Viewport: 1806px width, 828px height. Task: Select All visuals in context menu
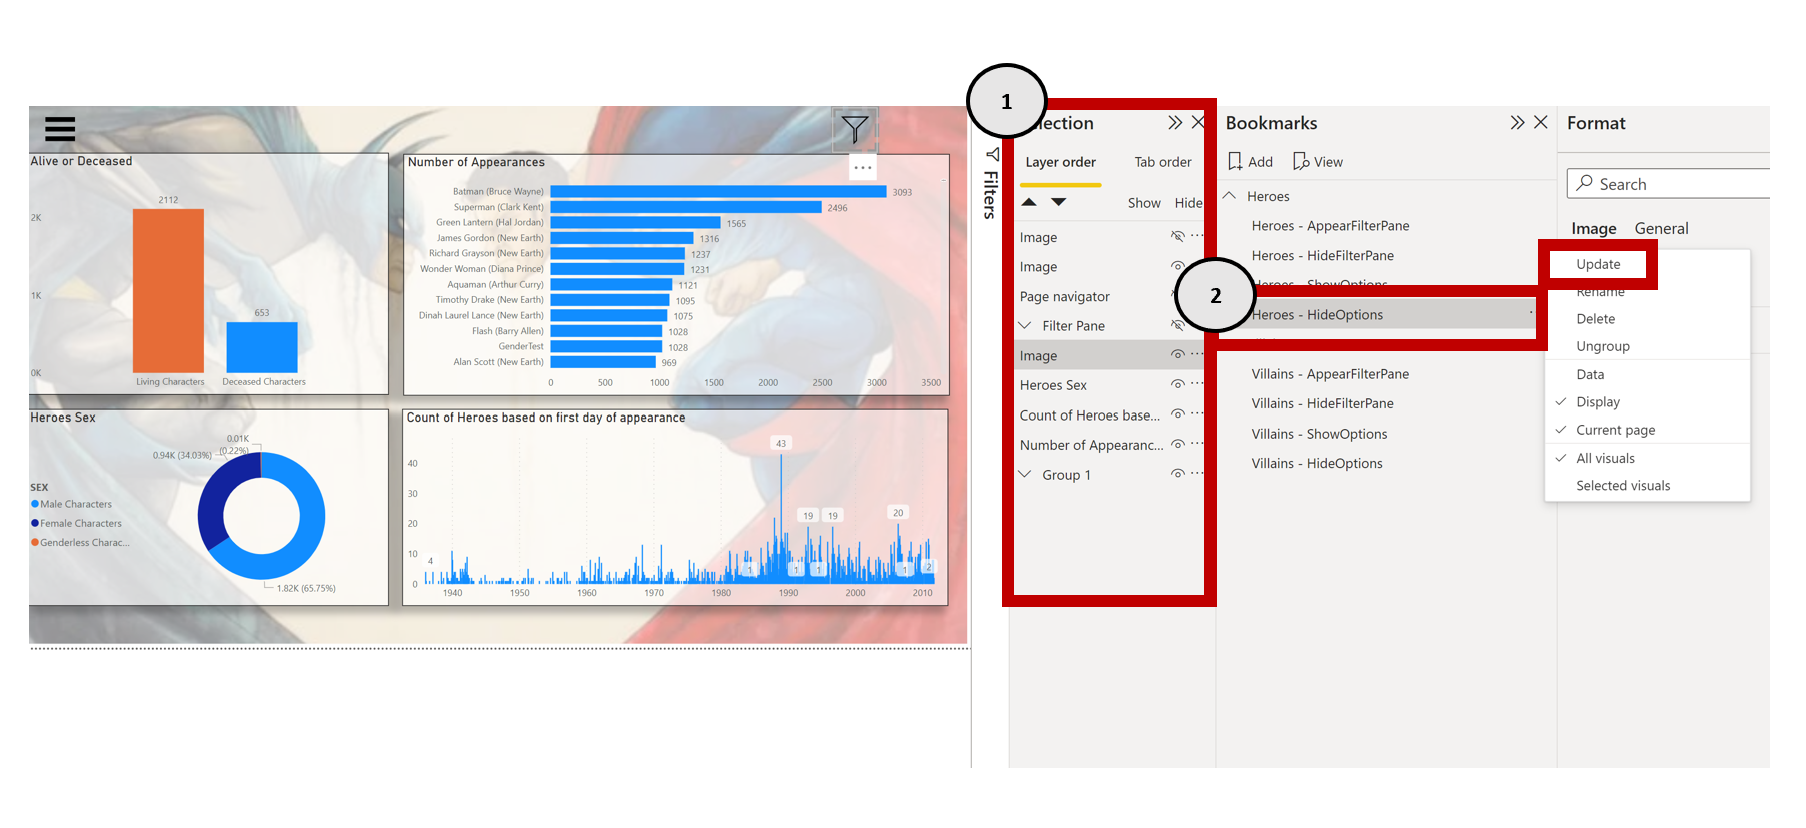pos(1605,458)
